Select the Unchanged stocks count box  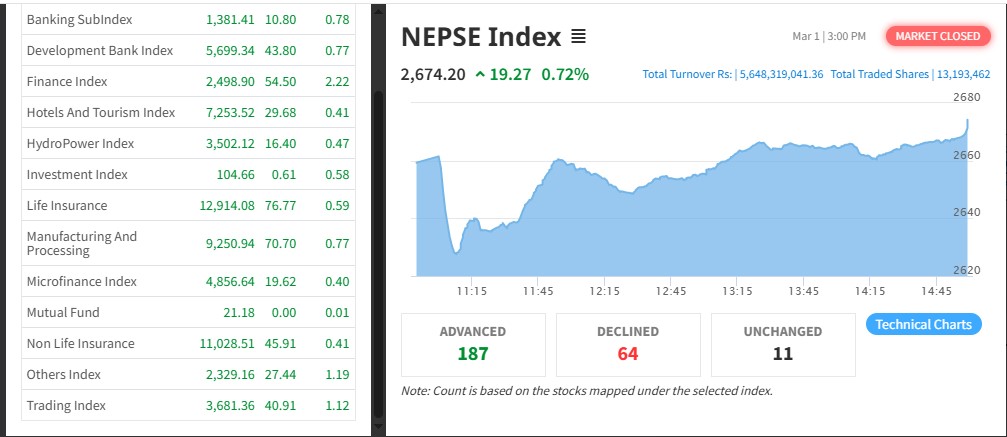(x=783, y=344)
